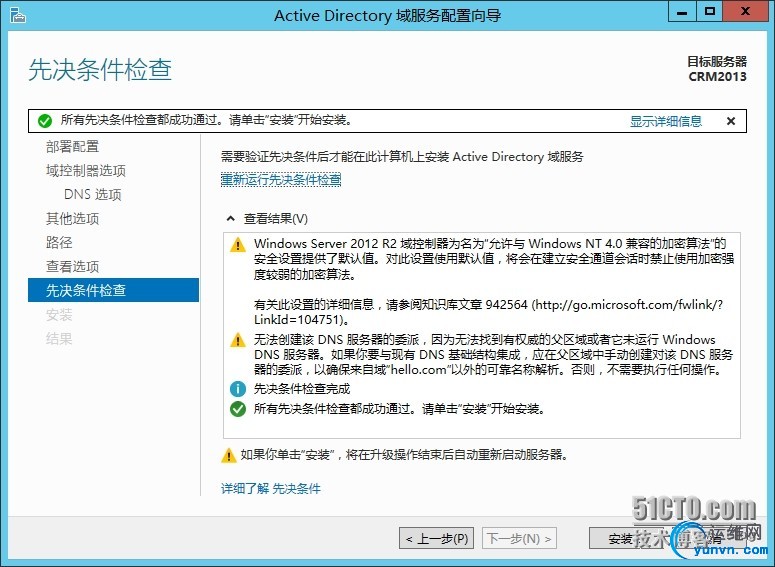Click 先决条件检查完成 result text
This screenshot has width=775, height=567.
pyautogui.click(x=301, y=389)
